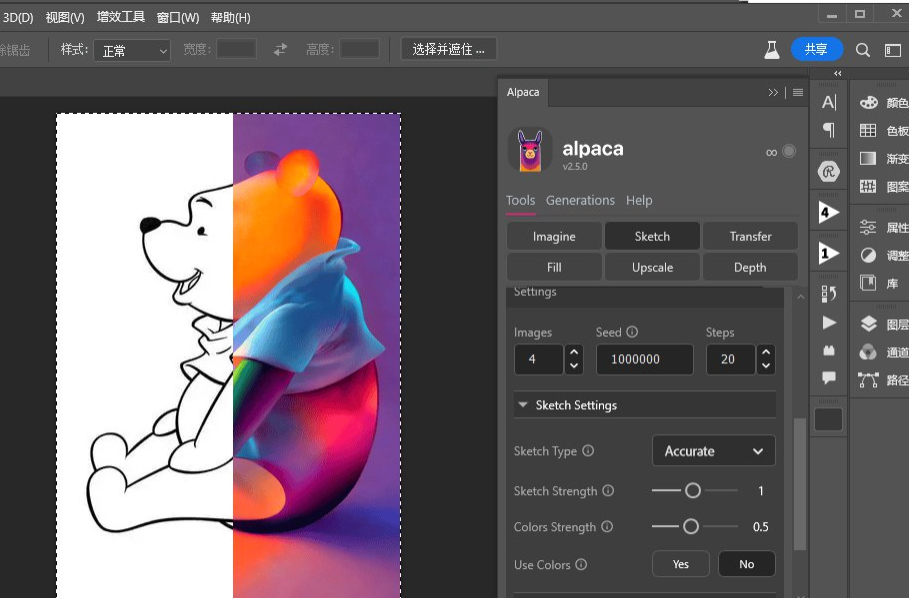
Task: Switch to the Generations tab
Action: coord(580,200)
